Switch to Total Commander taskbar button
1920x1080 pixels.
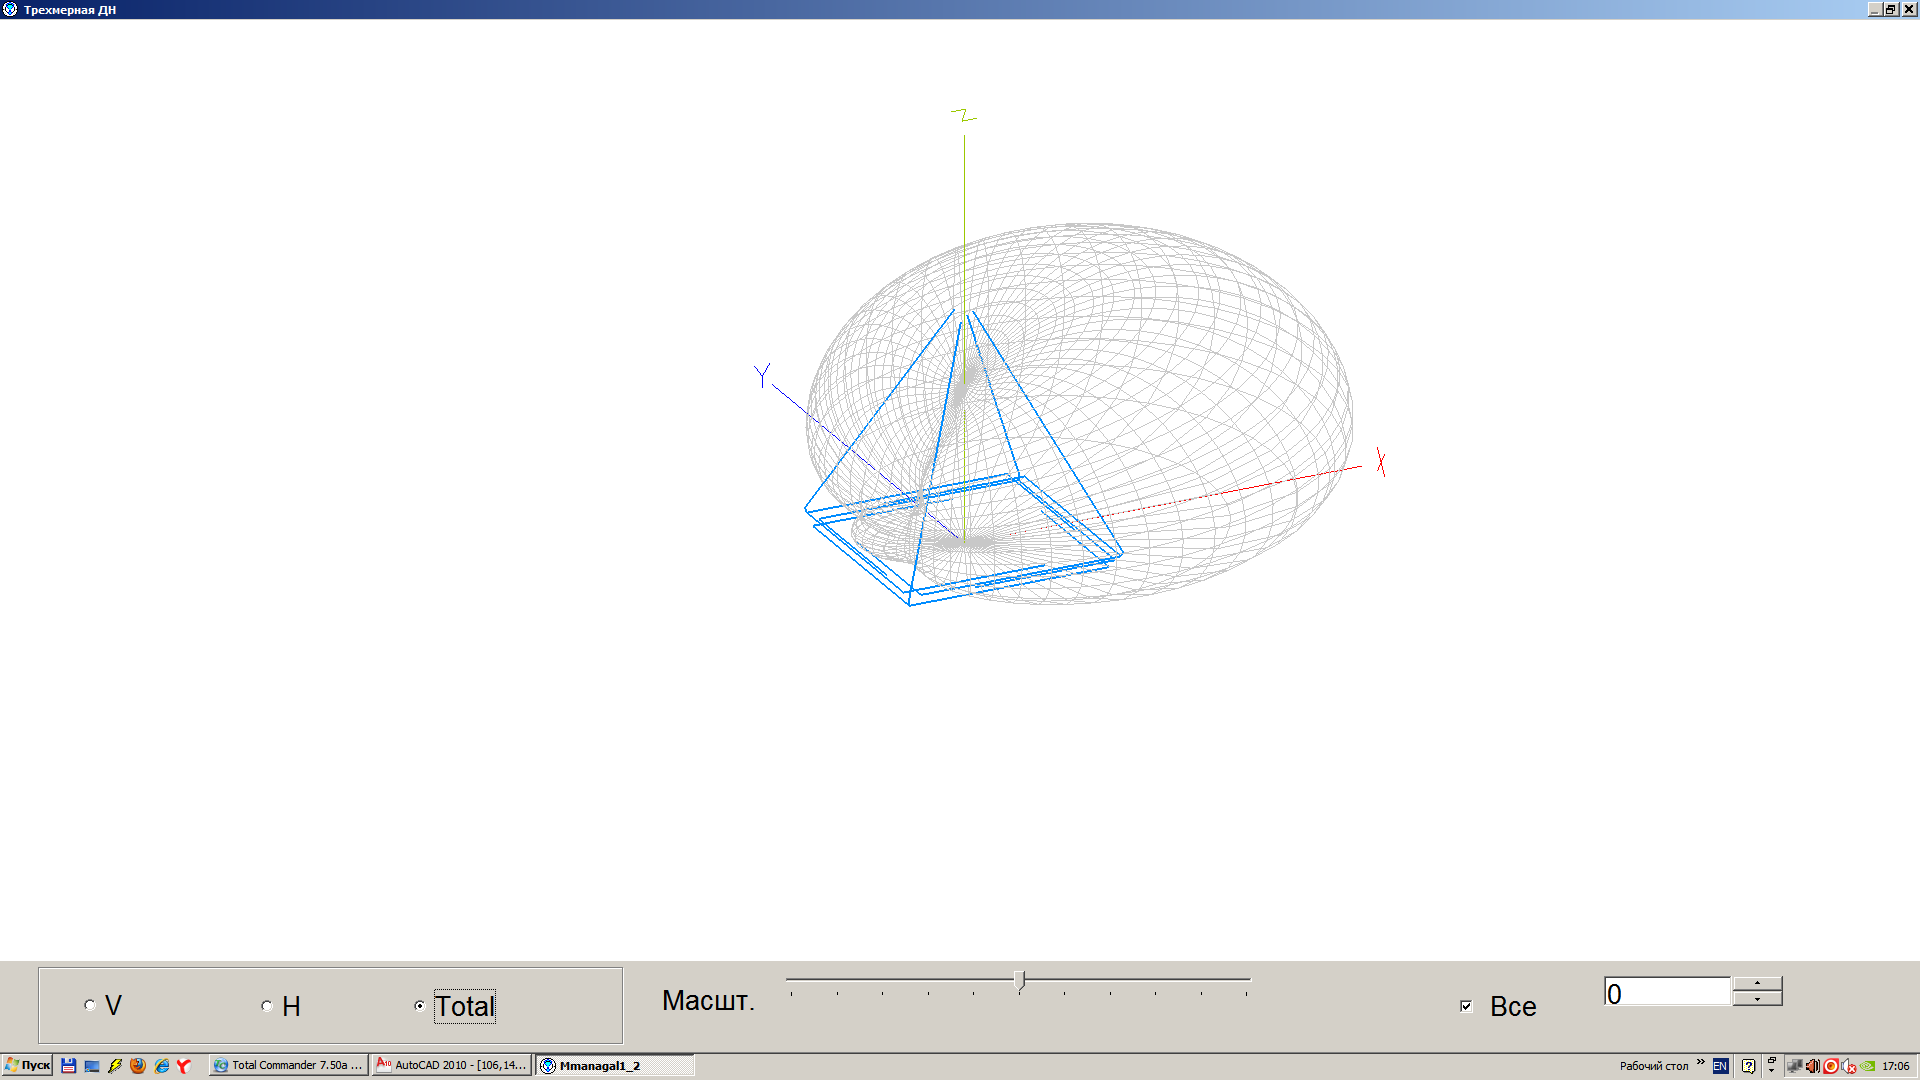[x=288, y=1065]
